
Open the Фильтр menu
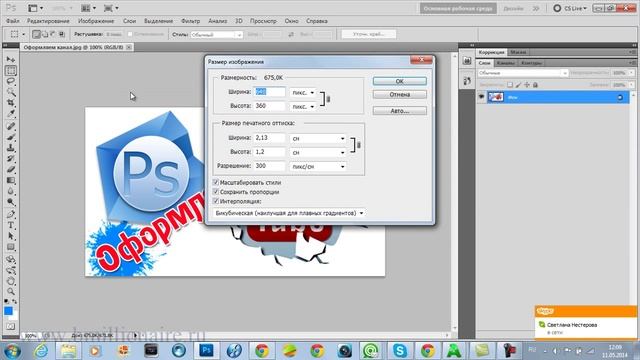pyautogui.click(x=190, y=21)
